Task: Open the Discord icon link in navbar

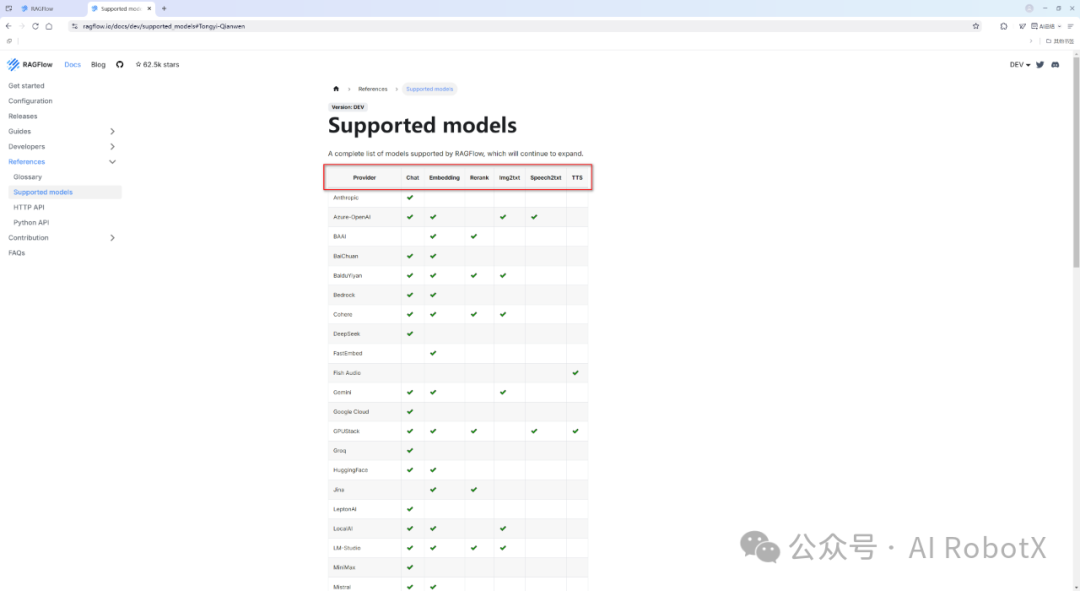Action: pyautogui.click(x=1055, y=65)
